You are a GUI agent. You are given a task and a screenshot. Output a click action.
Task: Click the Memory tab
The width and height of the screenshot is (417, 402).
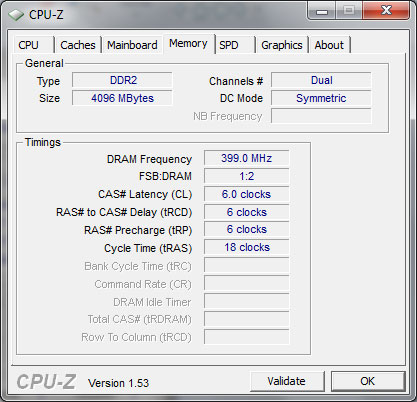[x=188, y=43]
